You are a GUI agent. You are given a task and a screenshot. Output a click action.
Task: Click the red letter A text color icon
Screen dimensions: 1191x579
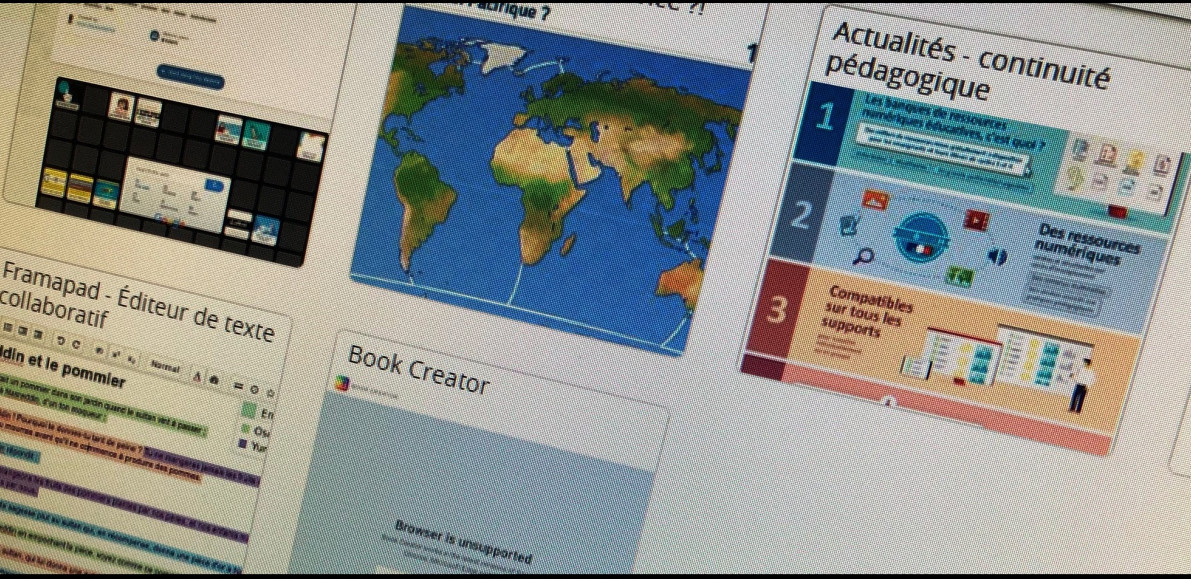click(198, 375)
